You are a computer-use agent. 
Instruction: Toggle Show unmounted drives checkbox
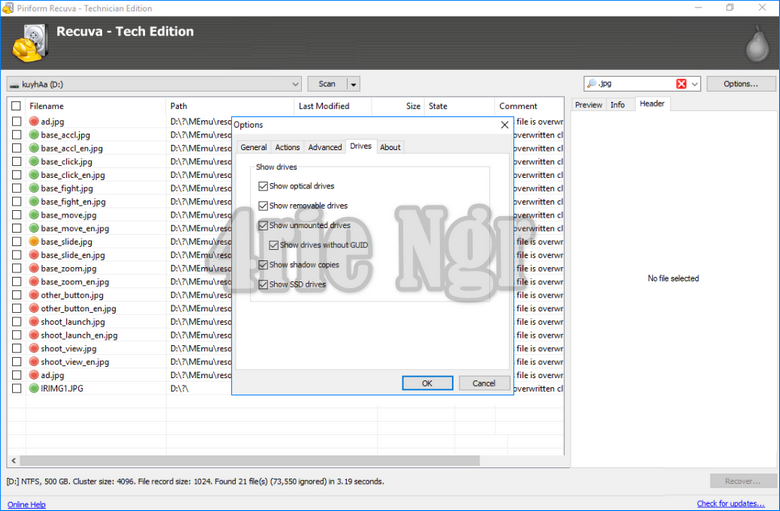click(263, 225)
